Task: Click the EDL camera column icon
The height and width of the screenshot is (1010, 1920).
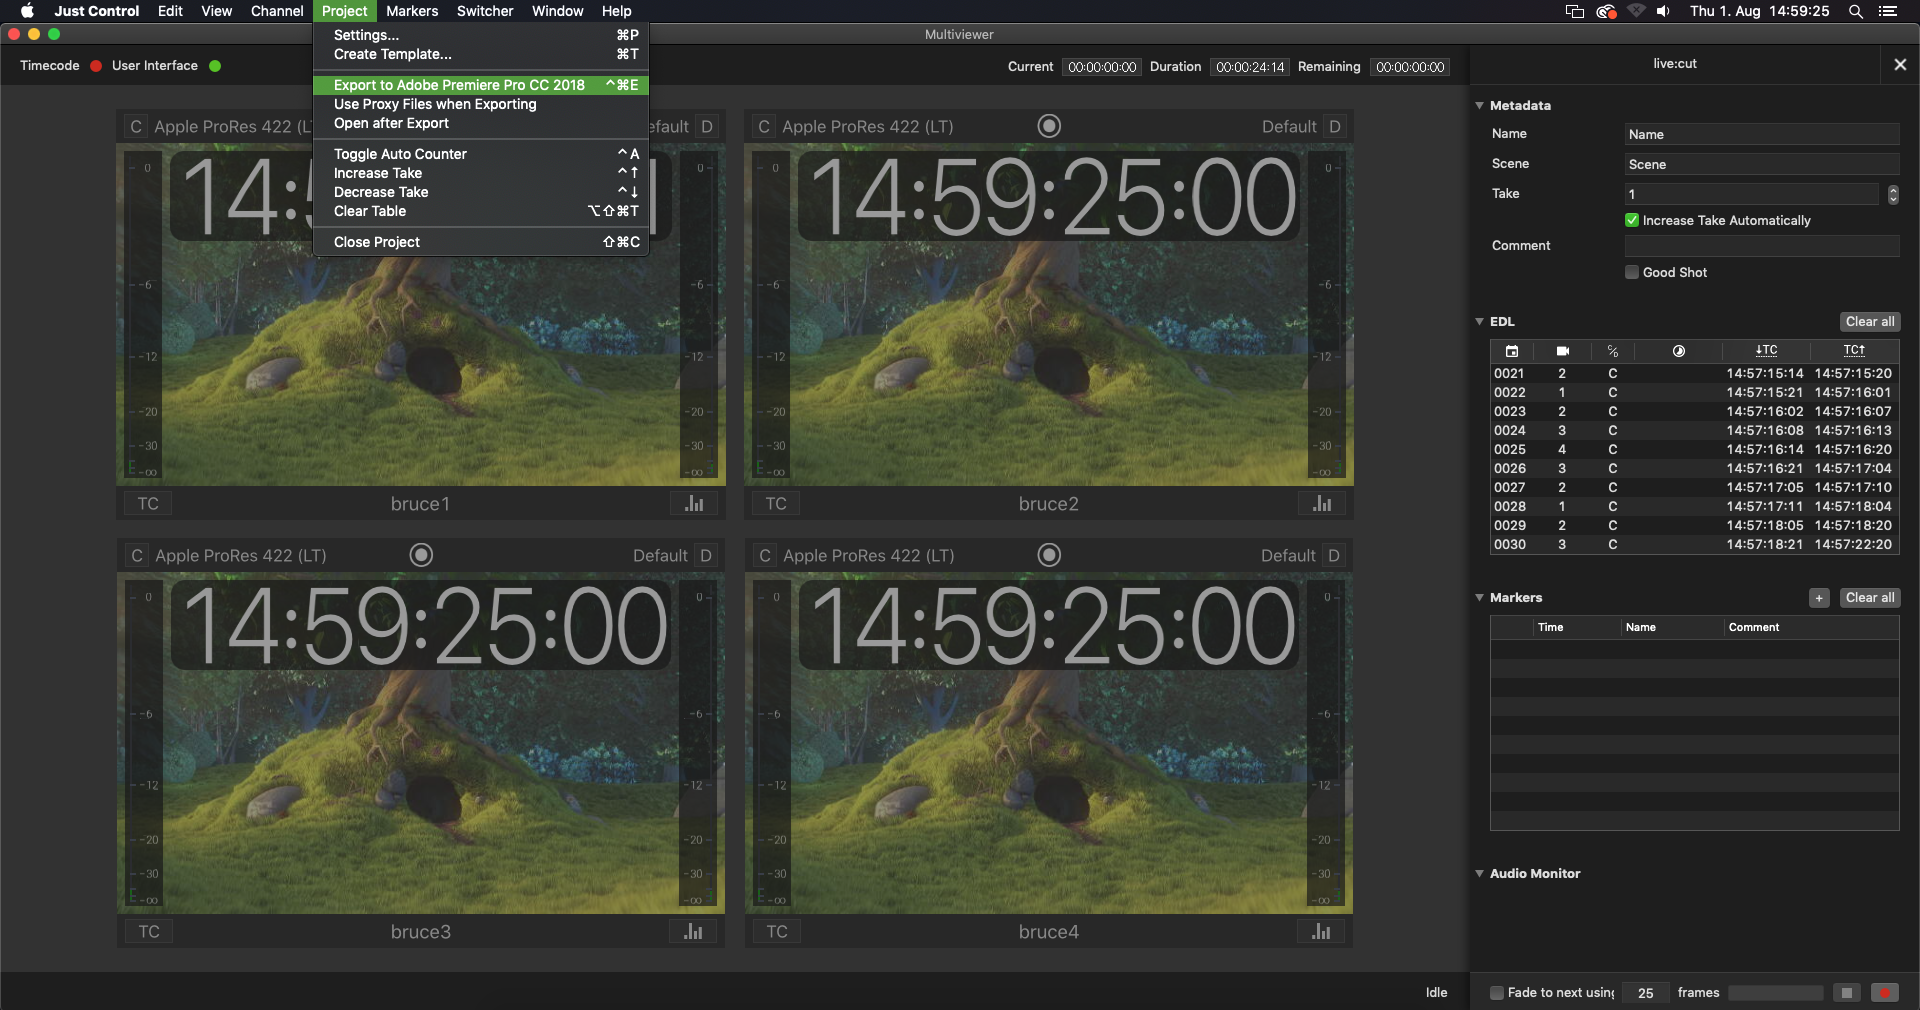Action: click(1563, 351)
